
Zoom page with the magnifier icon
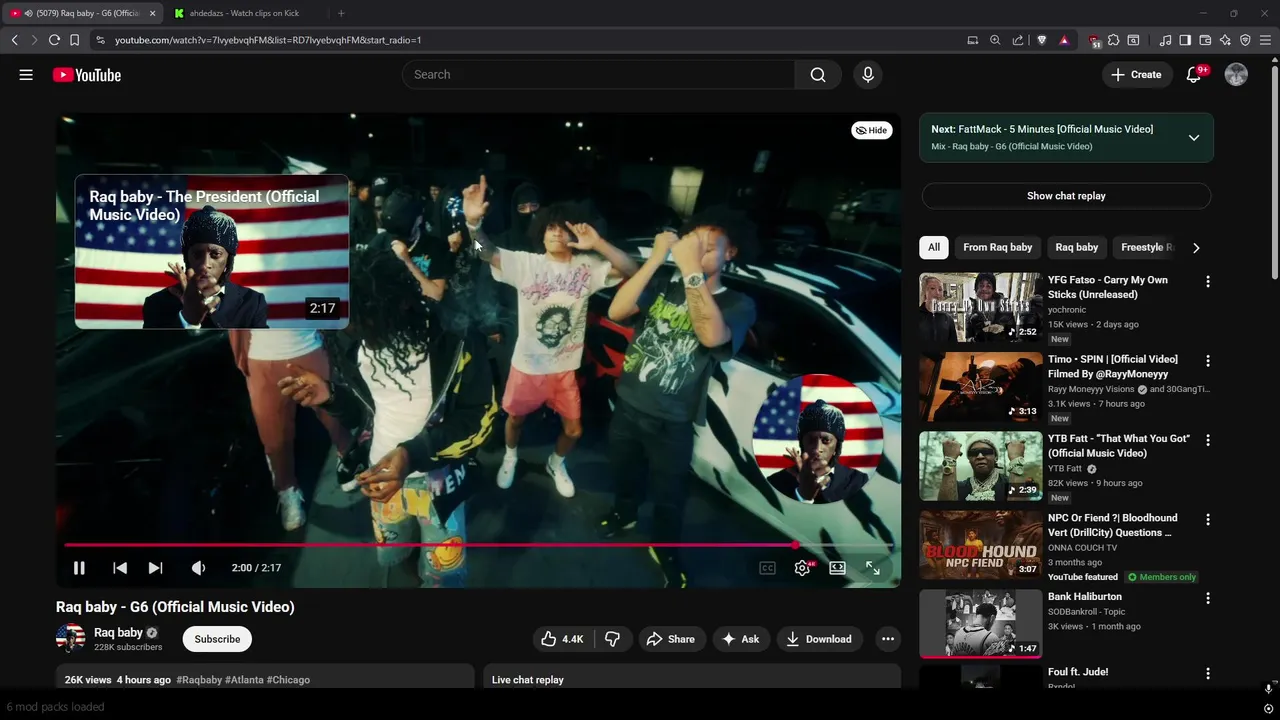(x=995, y=40)
